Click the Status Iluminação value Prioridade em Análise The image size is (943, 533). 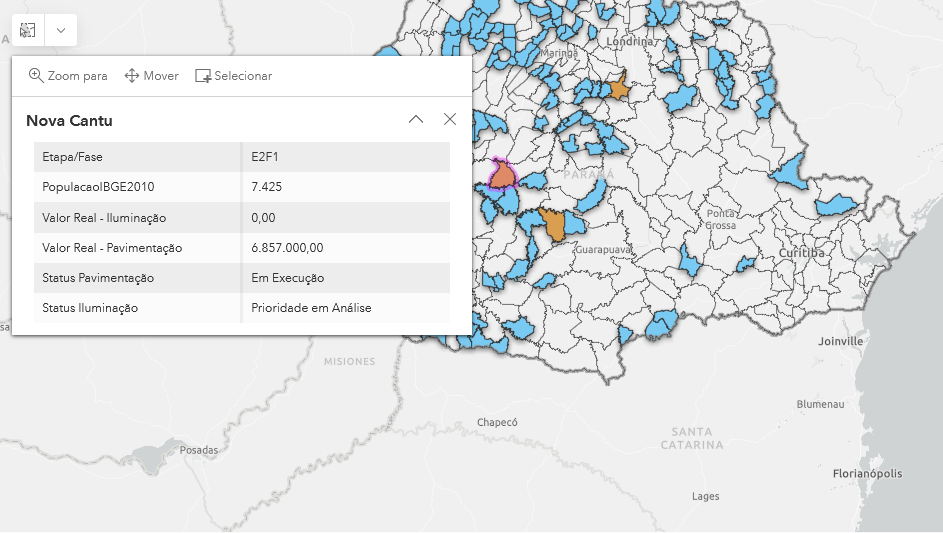tap(311, 308)
